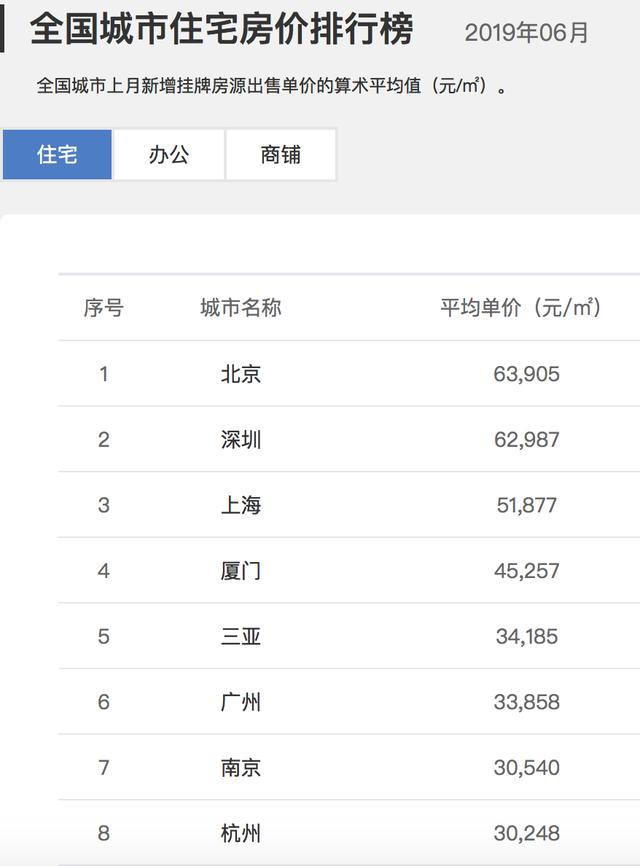Click the 南京 city name
The height and width of the screenshot is (866, 640).
pos(241,767)
